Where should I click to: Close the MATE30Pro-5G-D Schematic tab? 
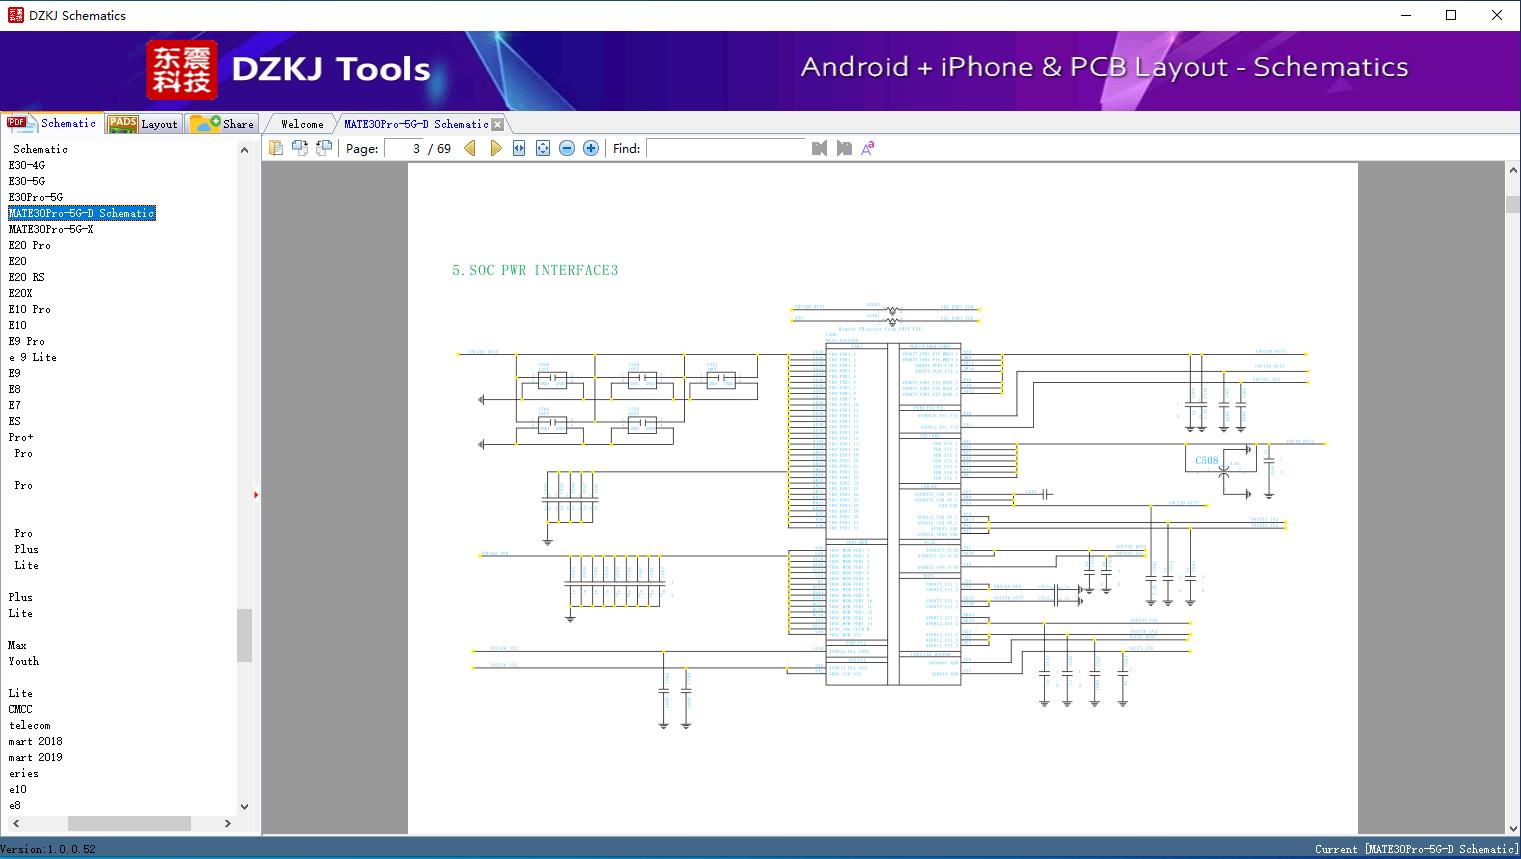[498, 124]
